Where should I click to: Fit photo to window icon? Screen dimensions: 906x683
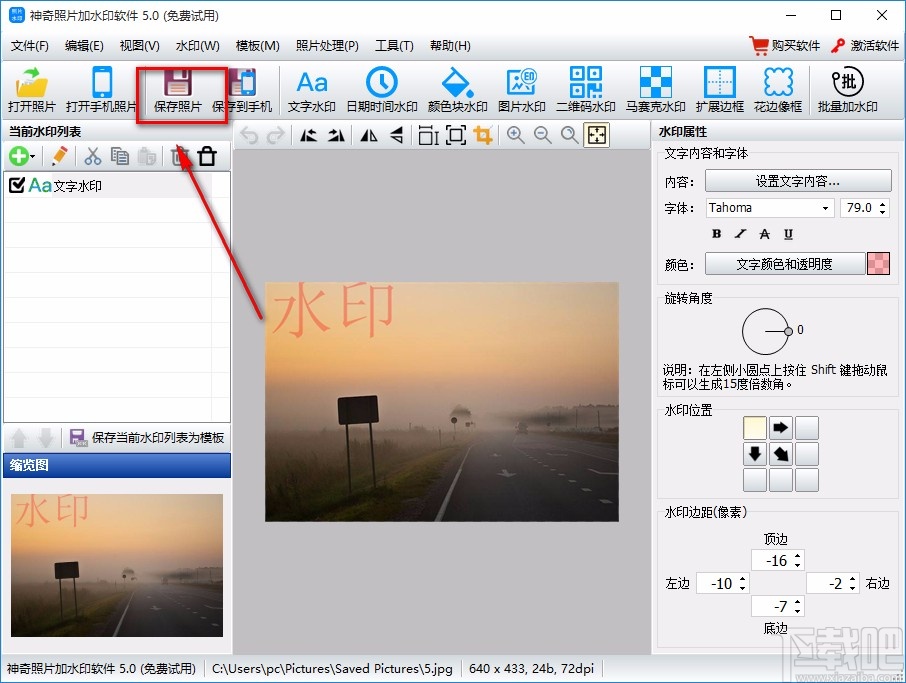[x=596, y=136]
